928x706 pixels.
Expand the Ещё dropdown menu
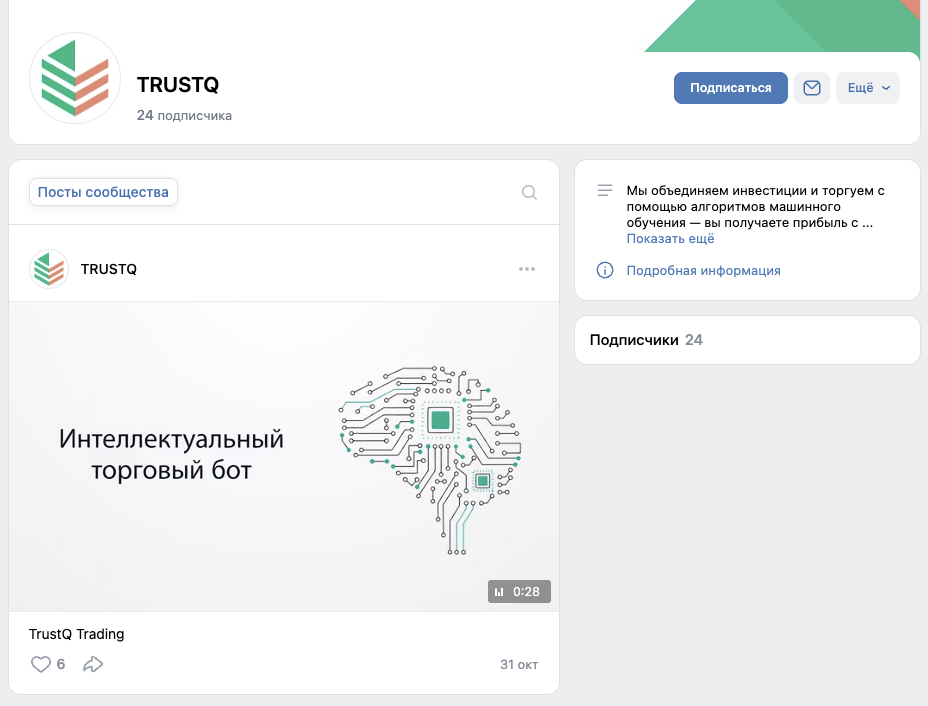pyautogui.click(x=866, y=88)
